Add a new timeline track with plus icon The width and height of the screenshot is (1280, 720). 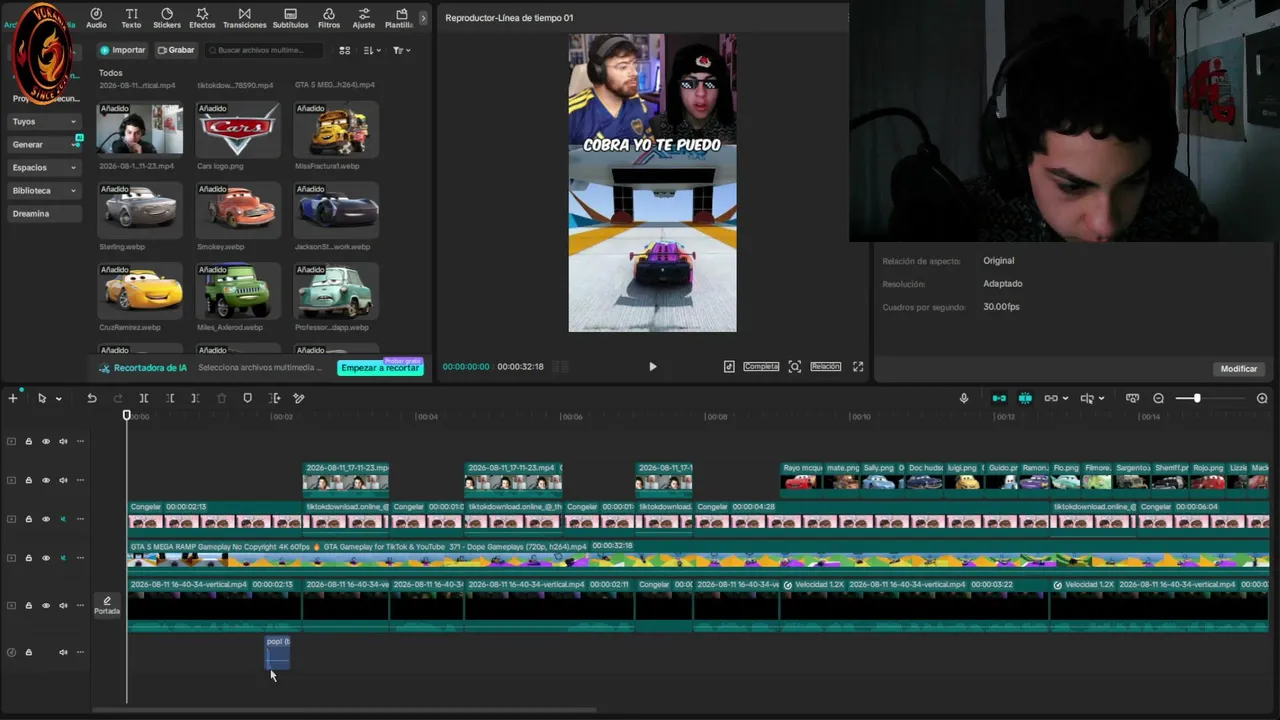[x=13, y=398]
